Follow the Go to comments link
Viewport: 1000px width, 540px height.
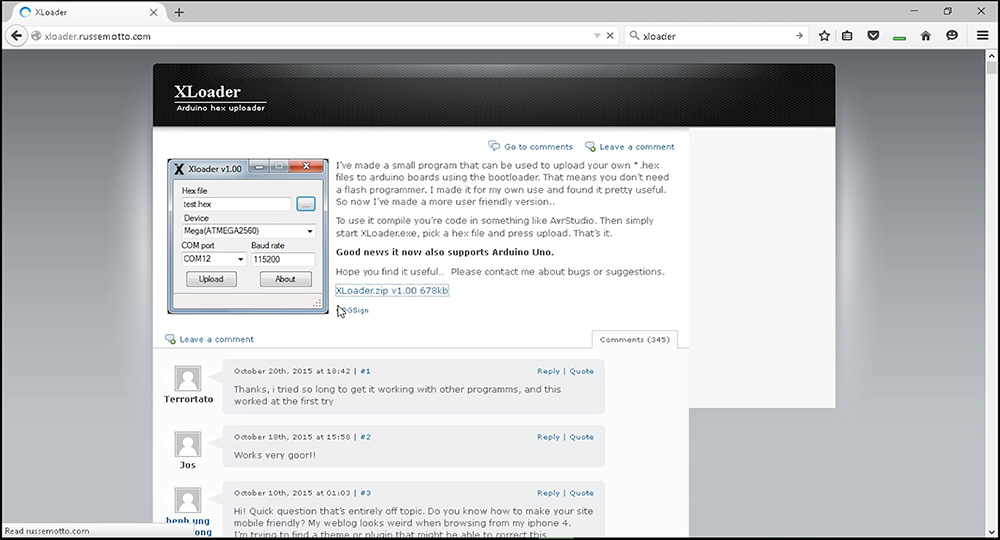point(538,147)
